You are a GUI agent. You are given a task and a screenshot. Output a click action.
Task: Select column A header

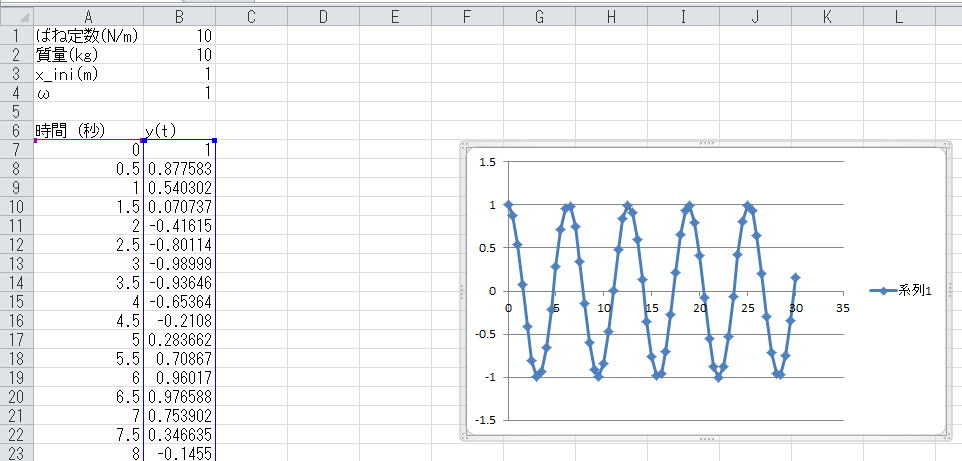89,16
